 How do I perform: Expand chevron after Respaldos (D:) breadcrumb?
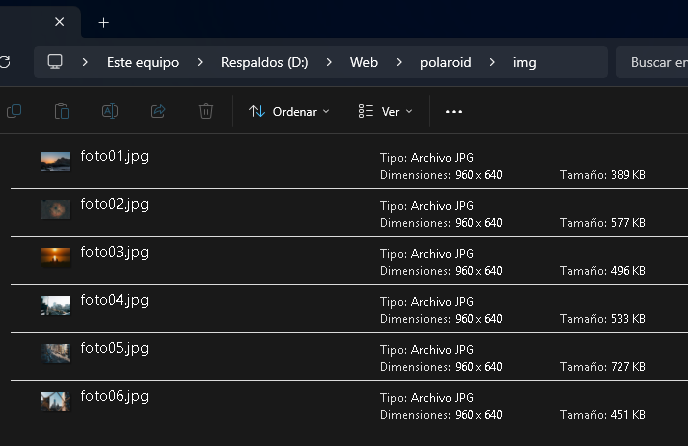[329, 62]
